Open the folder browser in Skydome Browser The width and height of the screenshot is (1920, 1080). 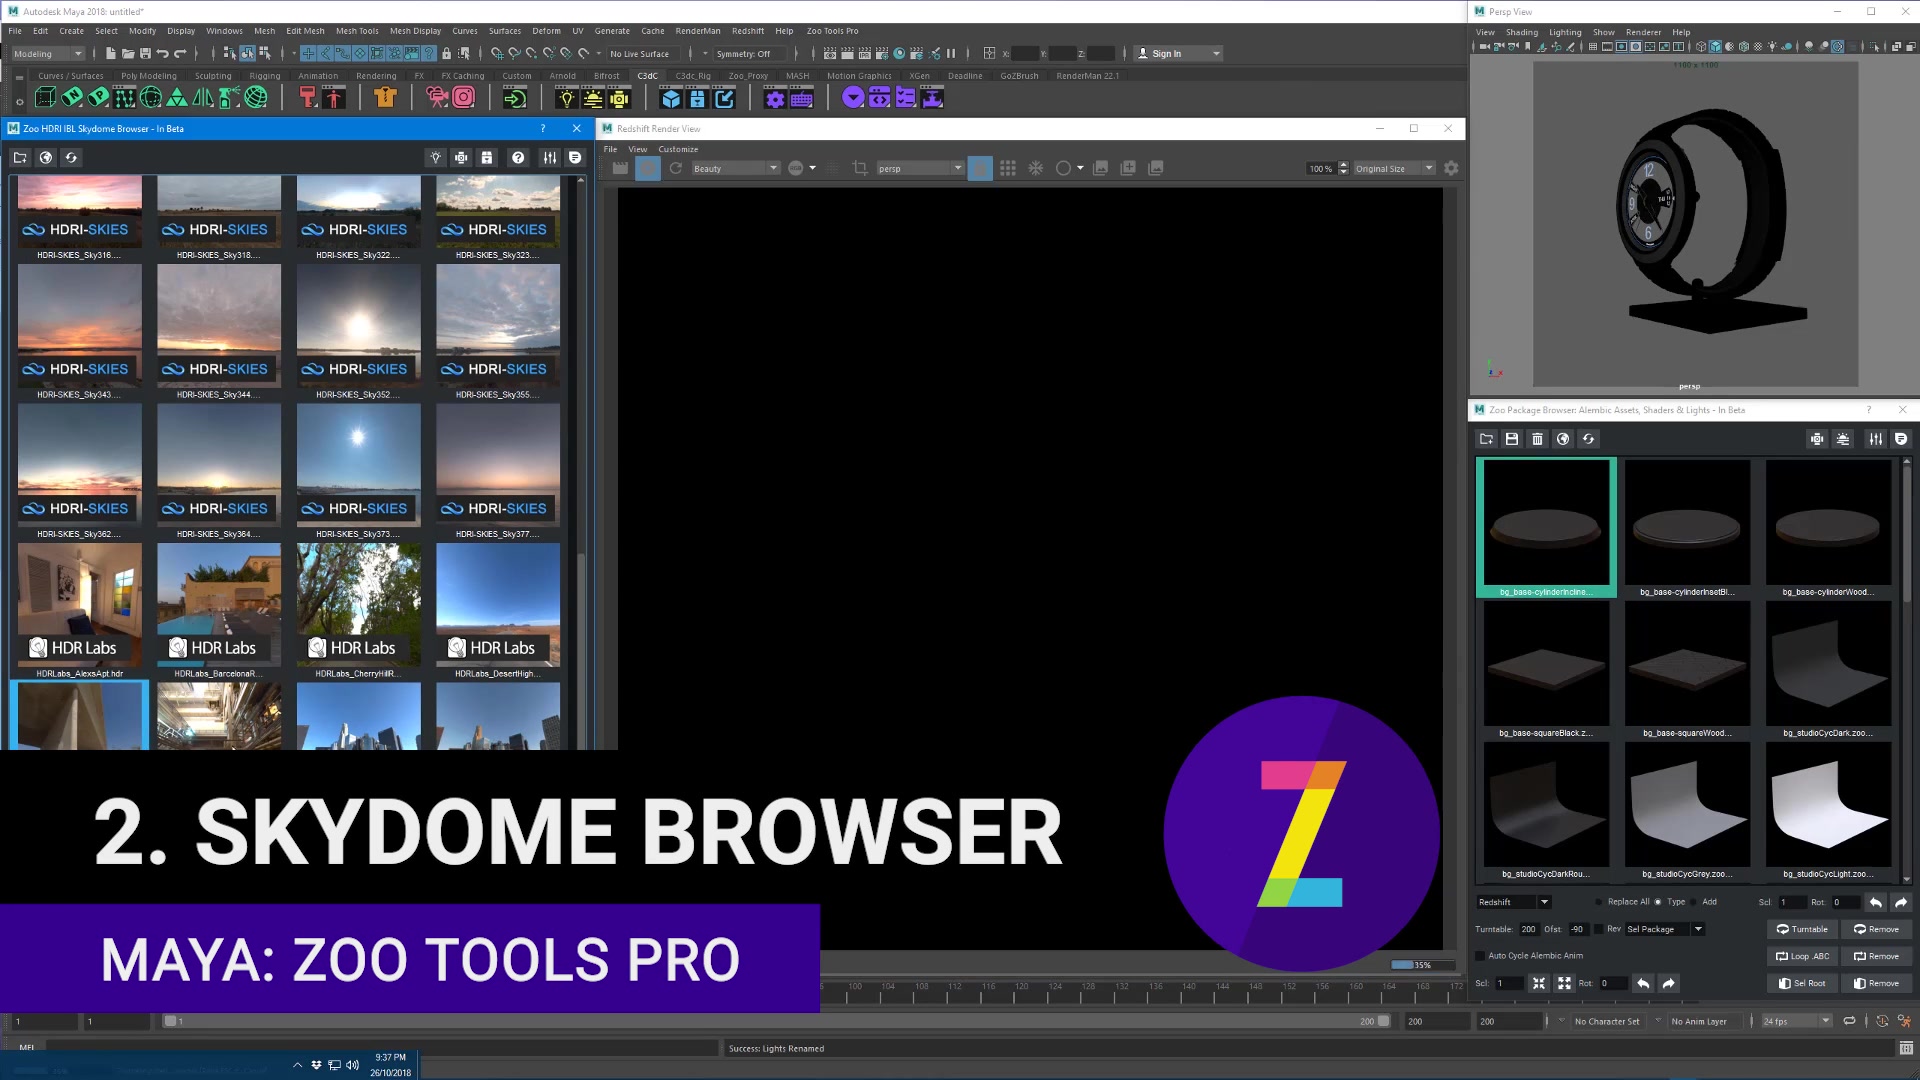pyautogui.click(x=20, y=157)
